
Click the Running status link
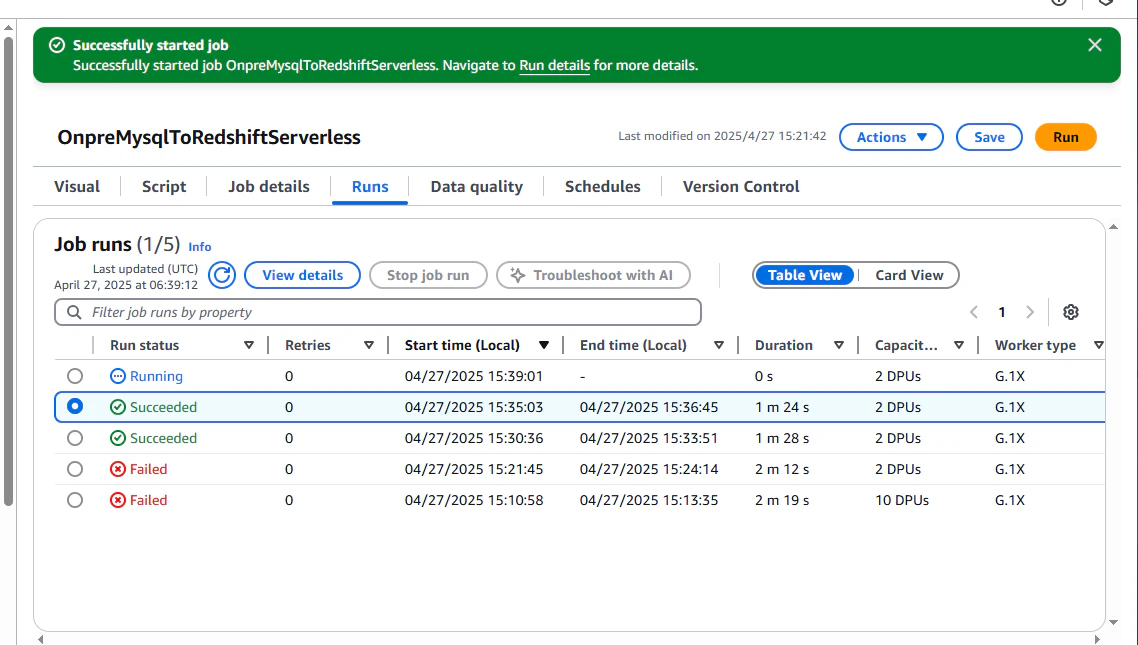tap(156, 376)
